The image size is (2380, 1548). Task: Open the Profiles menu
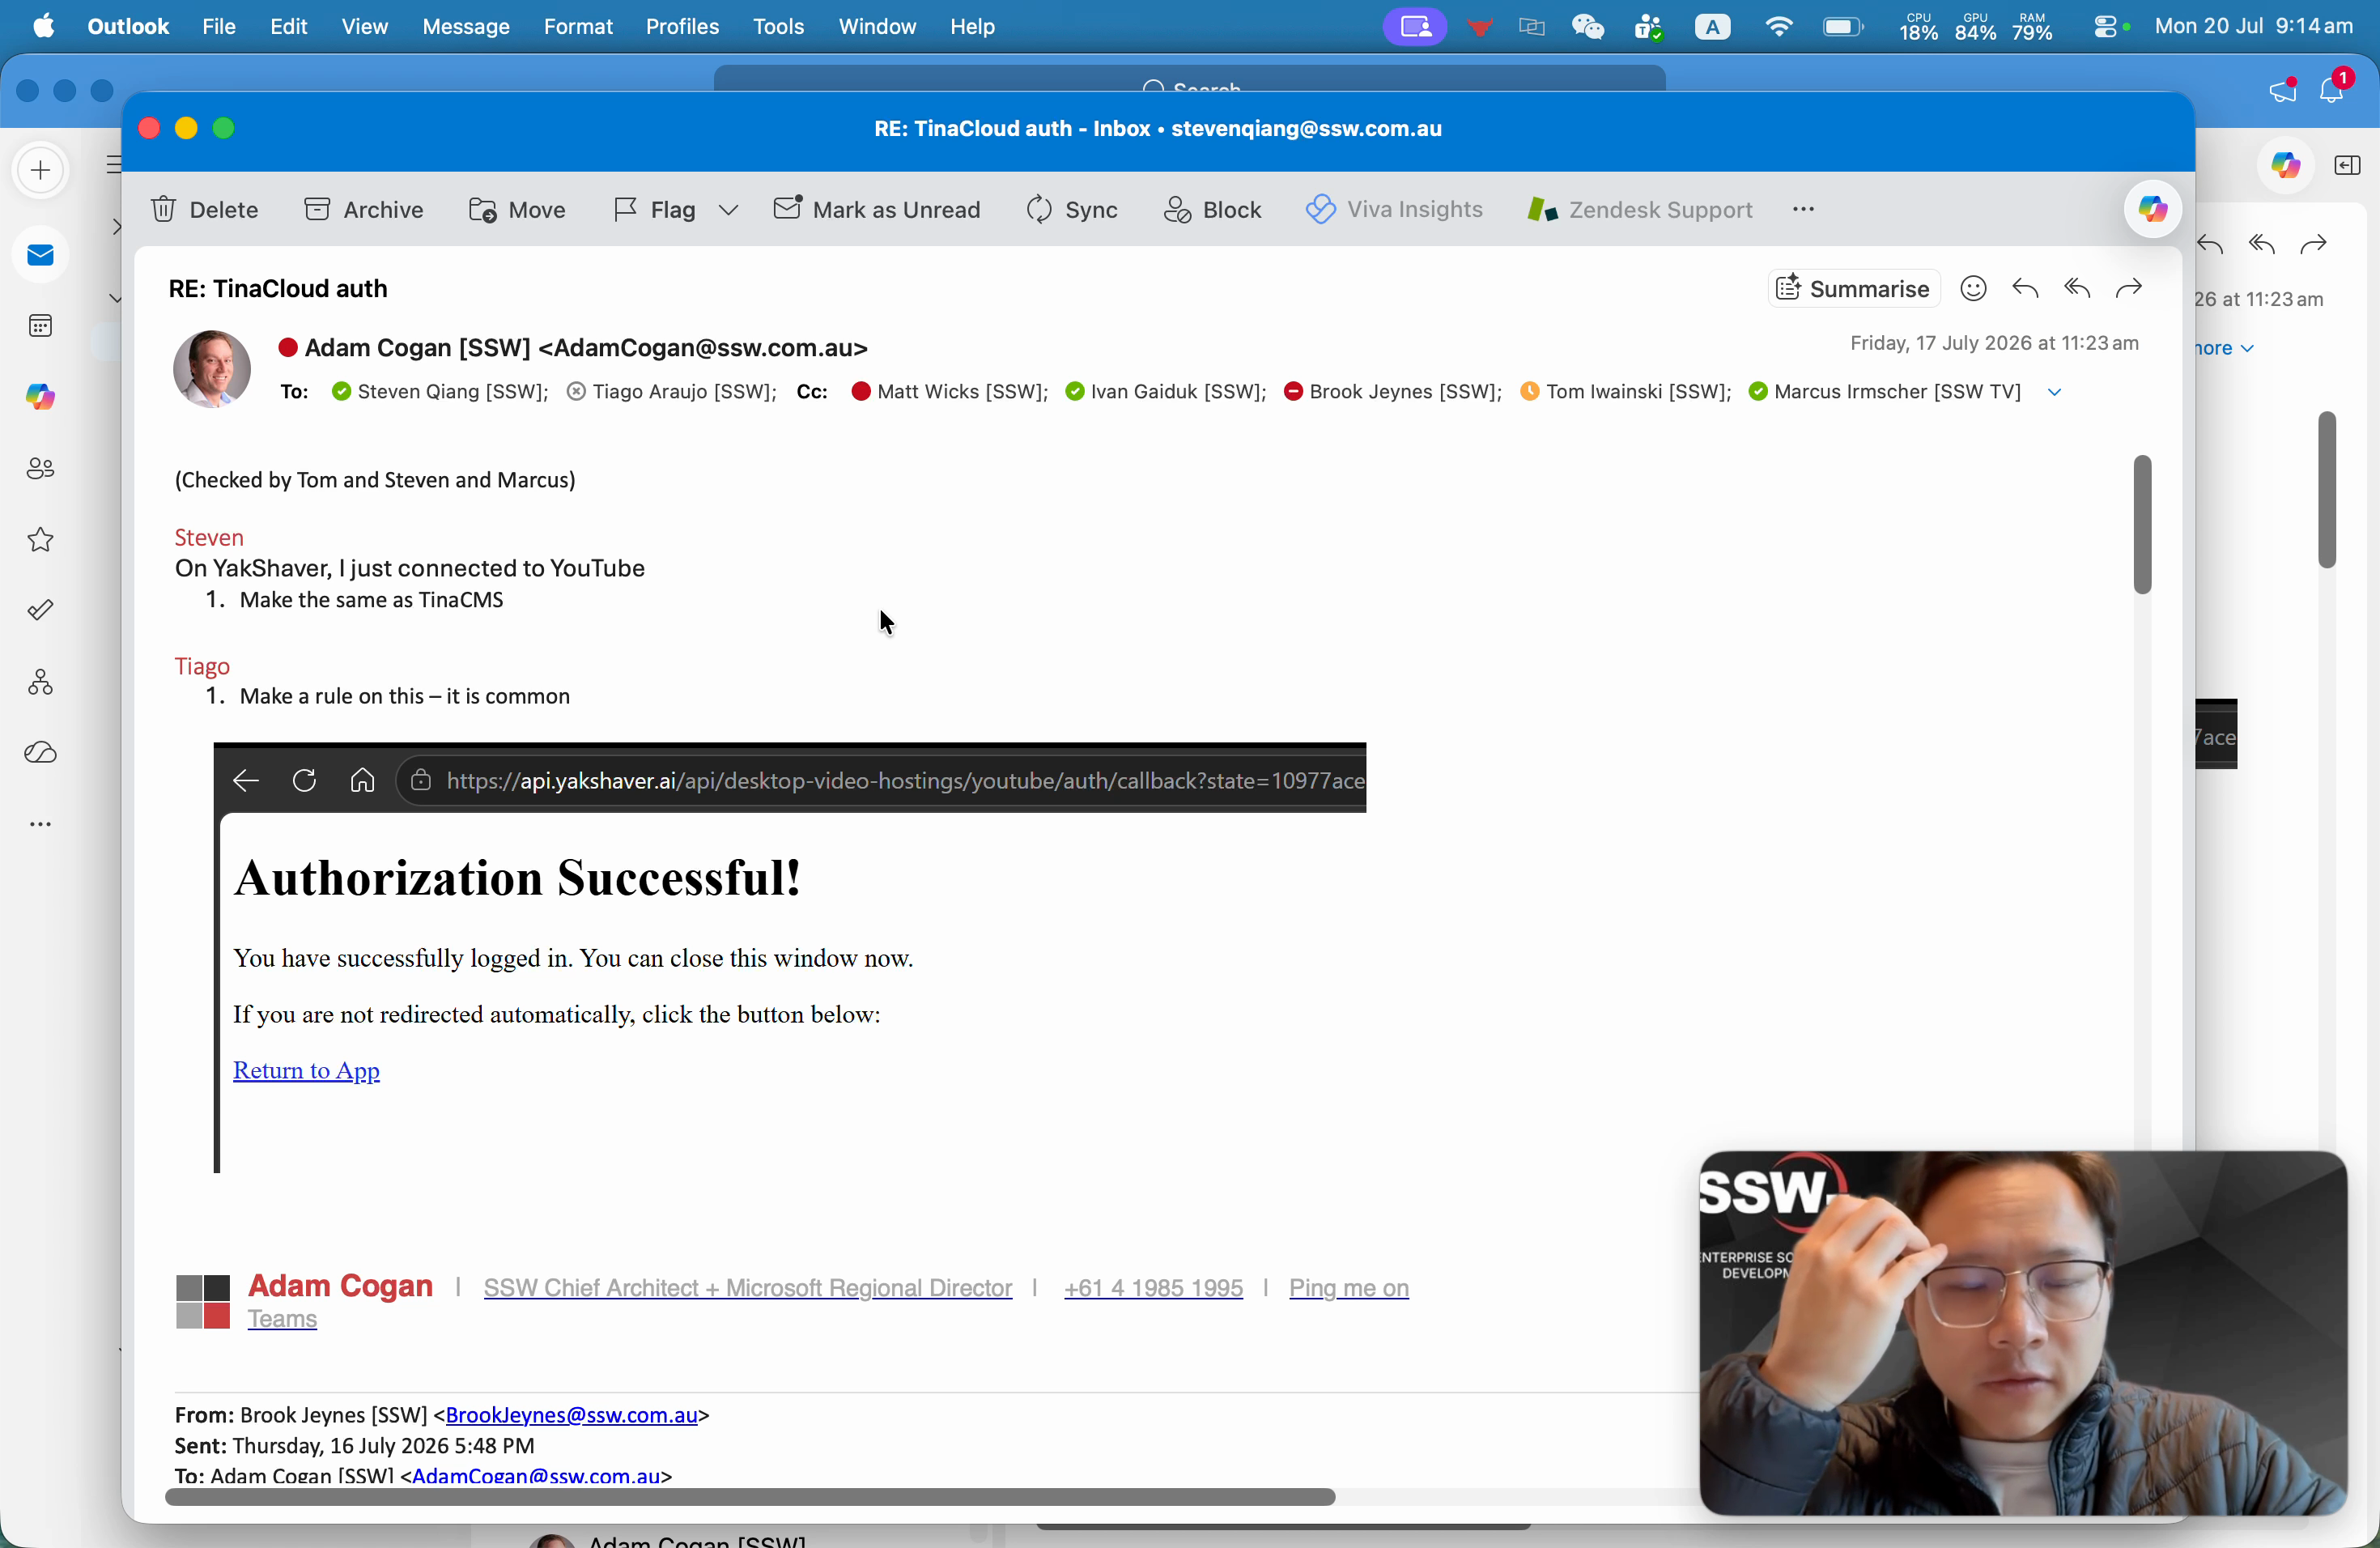point(682,27)
